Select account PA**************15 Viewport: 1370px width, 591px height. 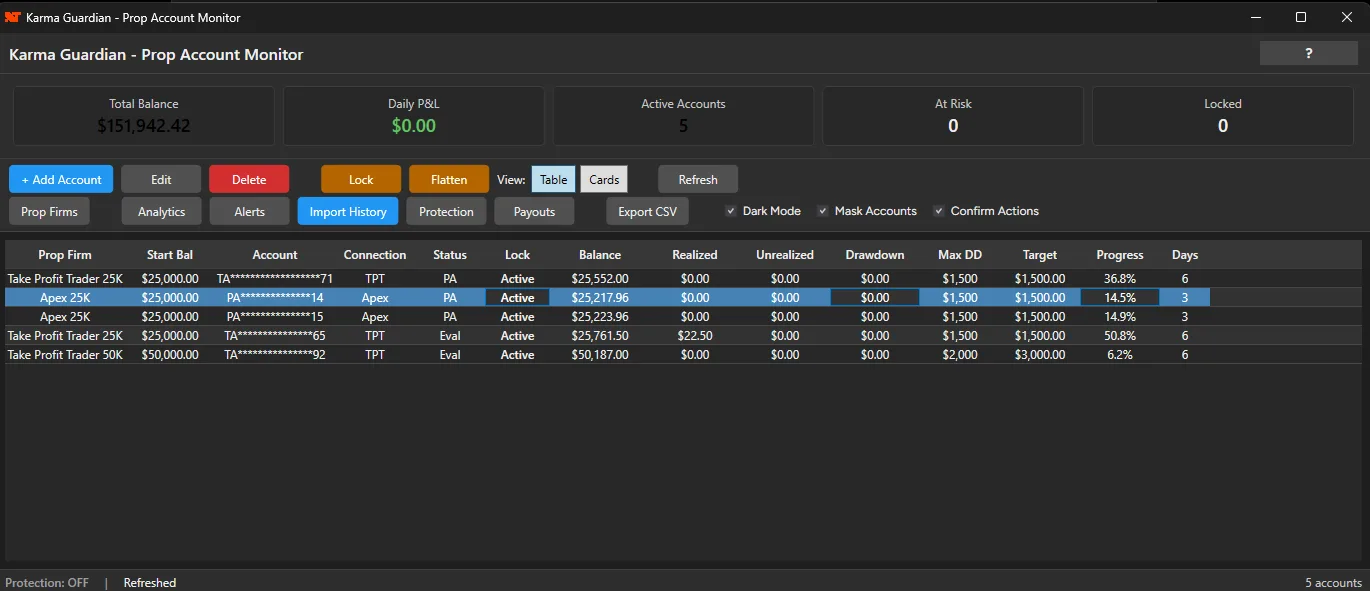275,317
